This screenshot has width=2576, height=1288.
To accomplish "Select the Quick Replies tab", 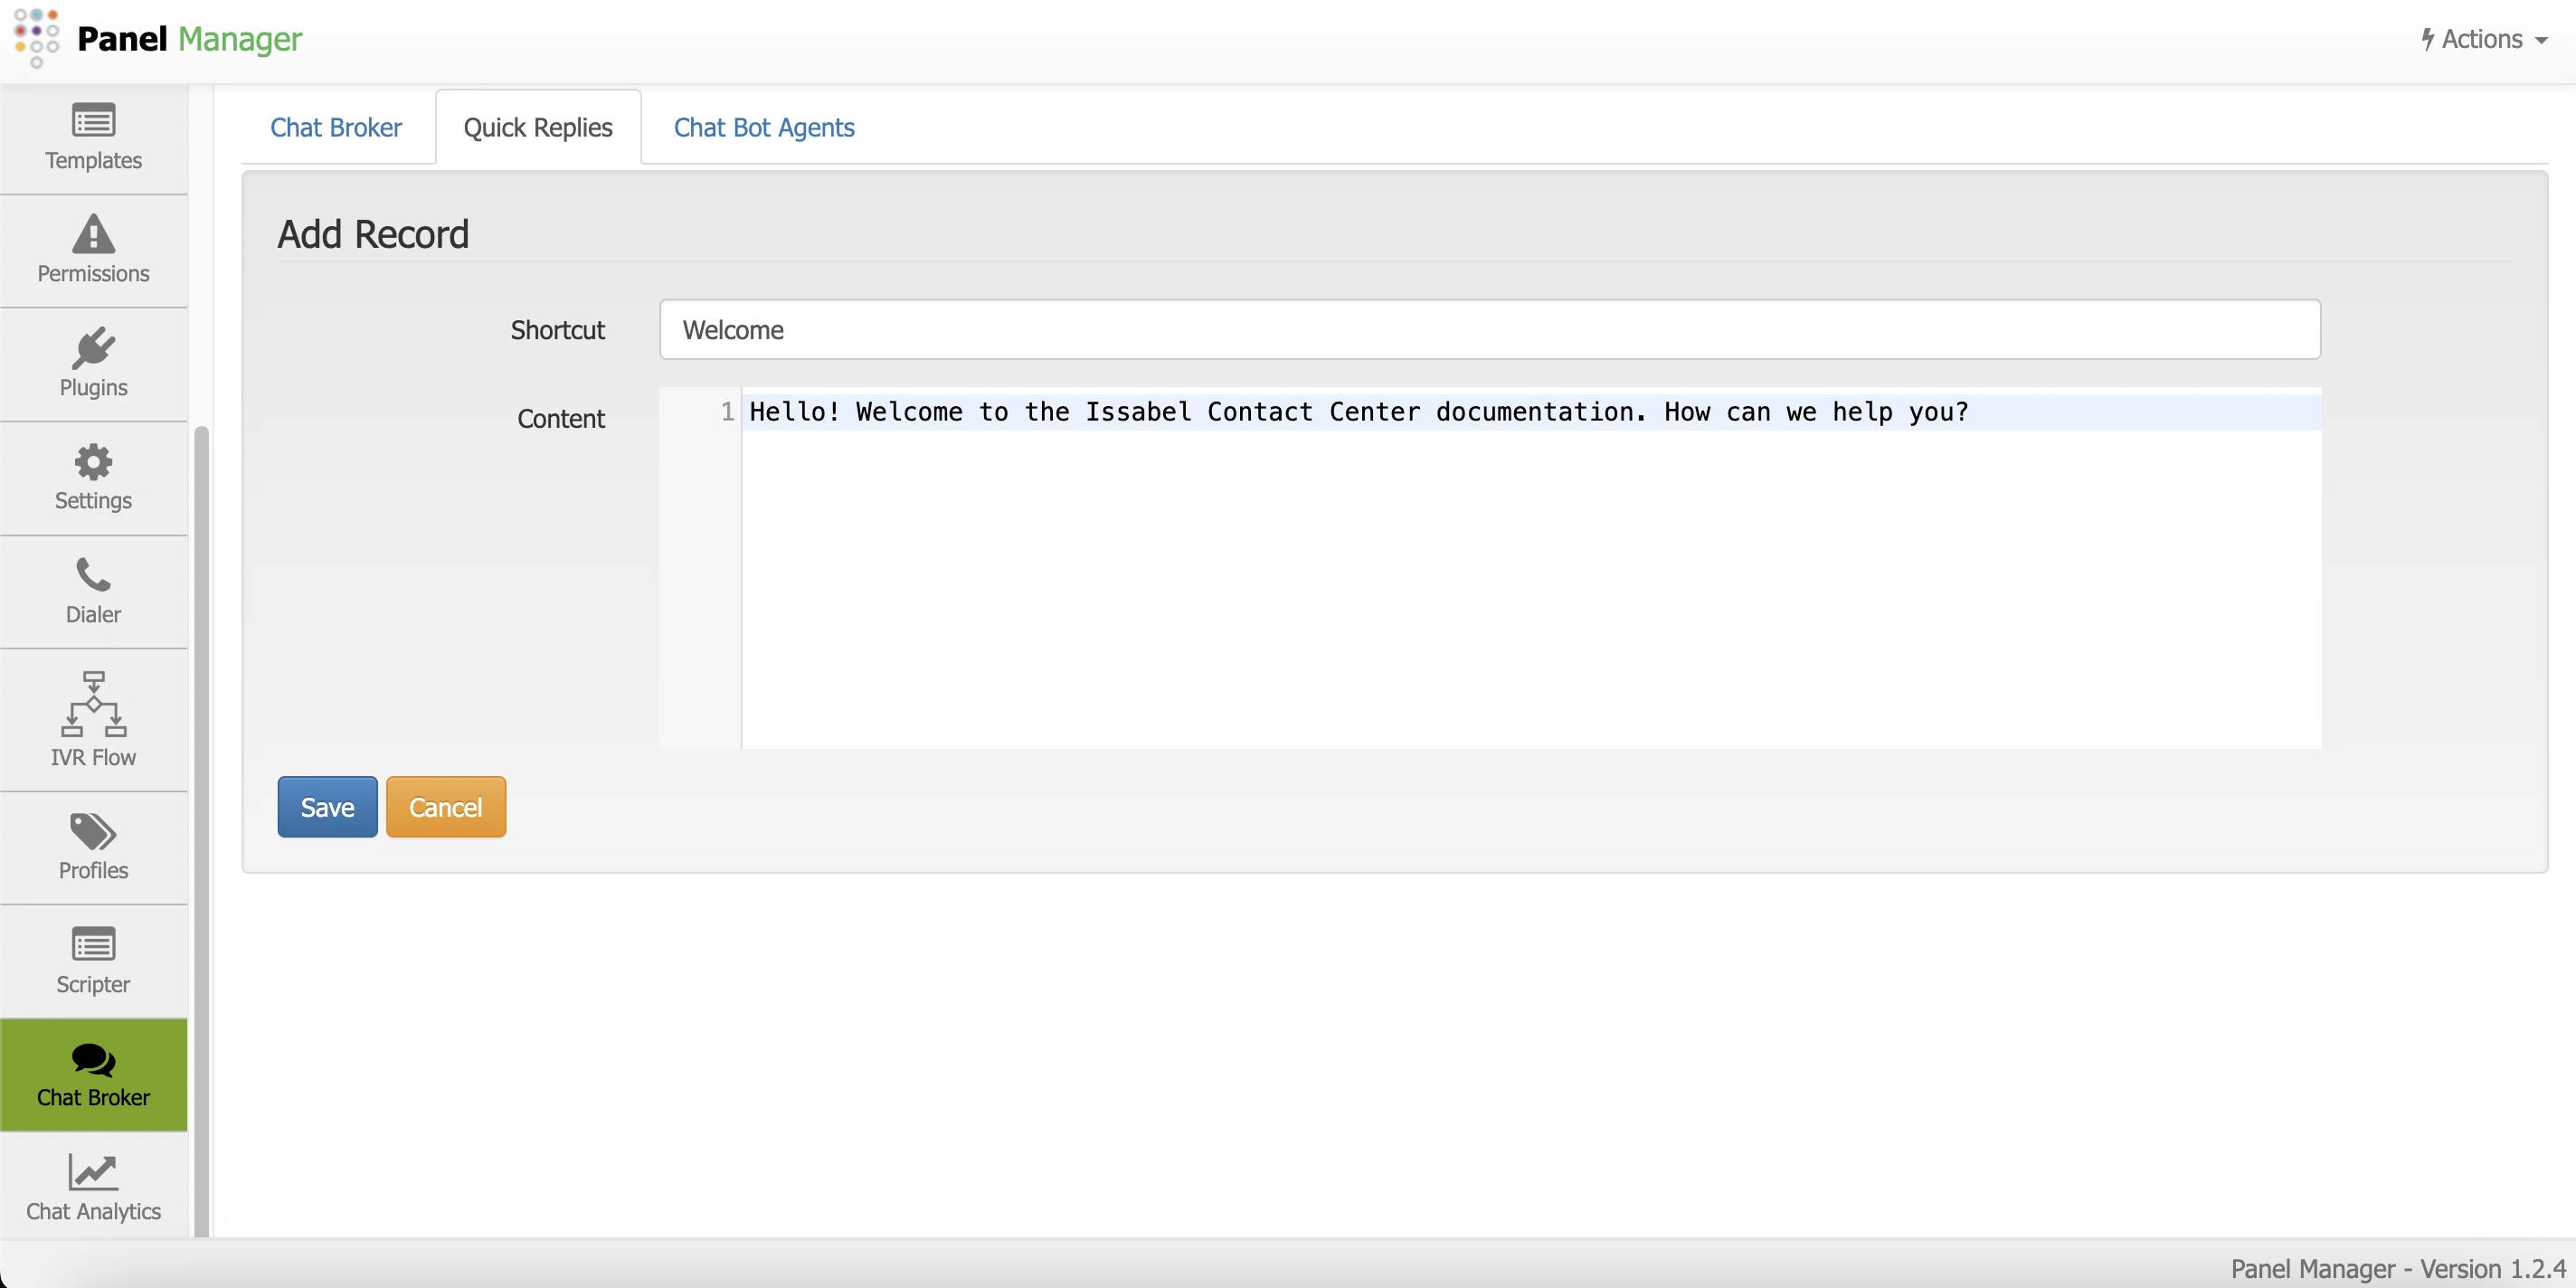I will 538,127.
